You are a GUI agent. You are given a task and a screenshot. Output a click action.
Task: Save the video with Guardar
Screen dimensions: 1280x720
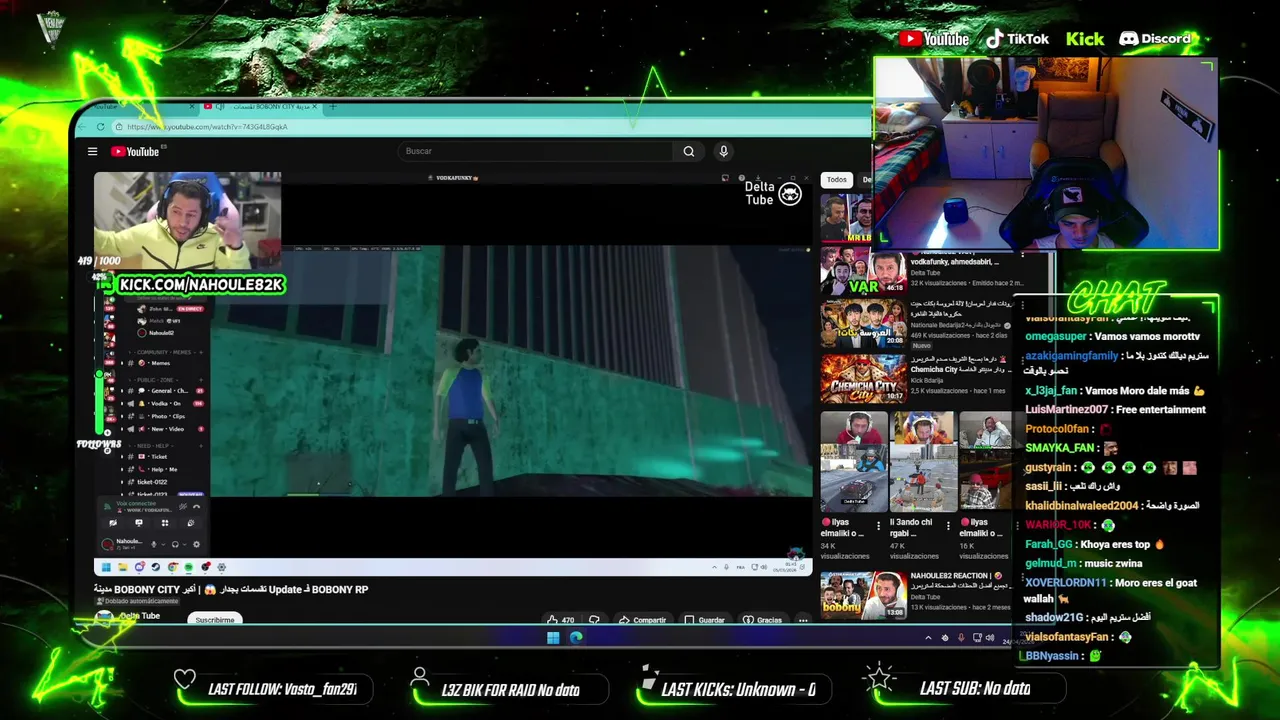point(704,620)
